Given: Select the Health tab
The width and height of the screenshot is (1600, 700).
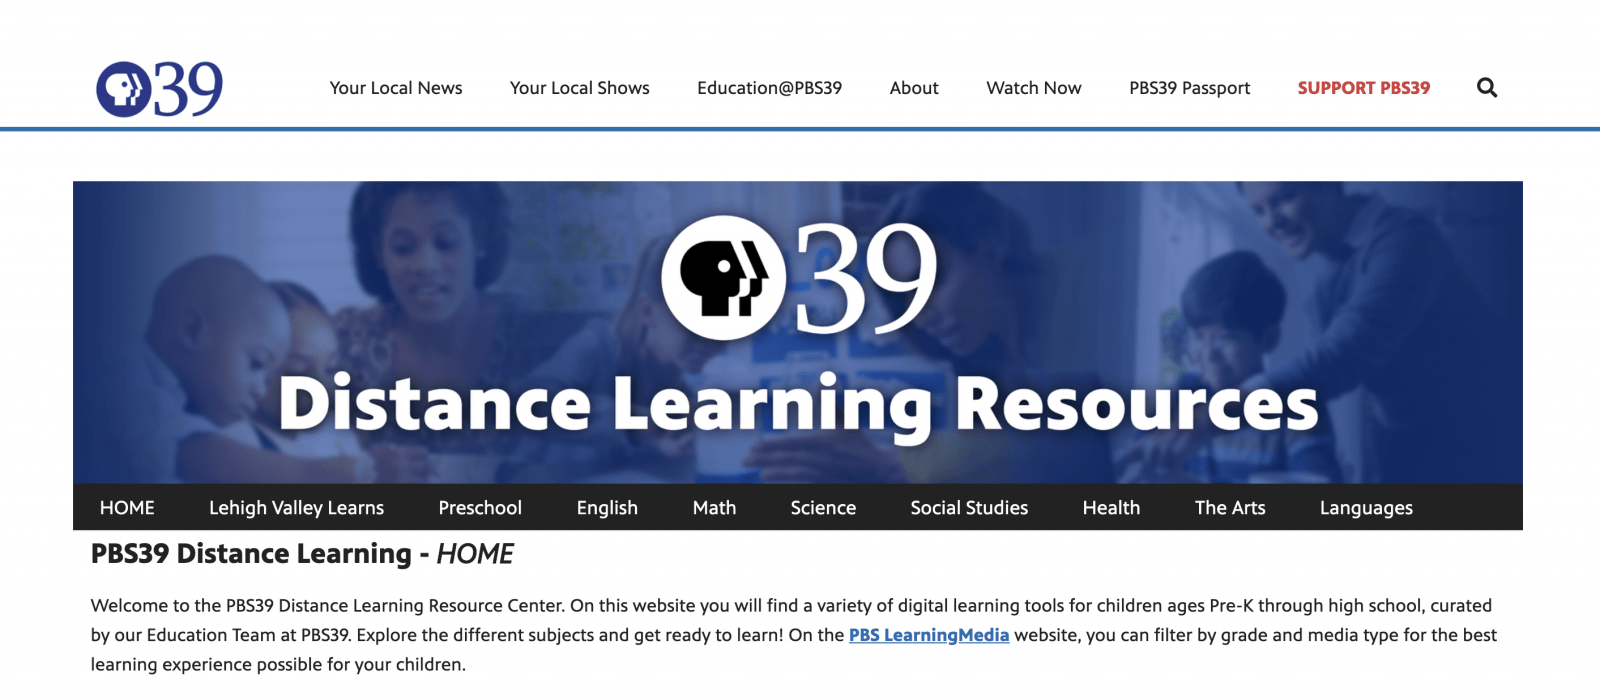Looking at the screenshot, I should click(1111, 508).
